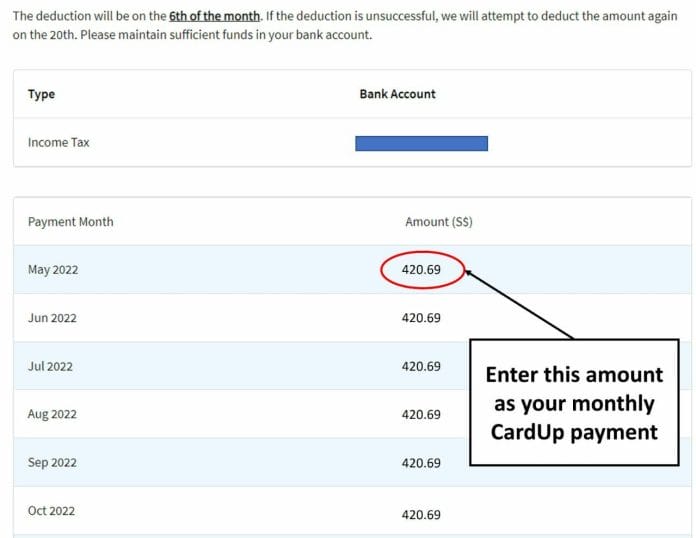Click the underlined '6th of the month' text
Image resolution: width=696 pixels, height=538 pixels.
214,16
